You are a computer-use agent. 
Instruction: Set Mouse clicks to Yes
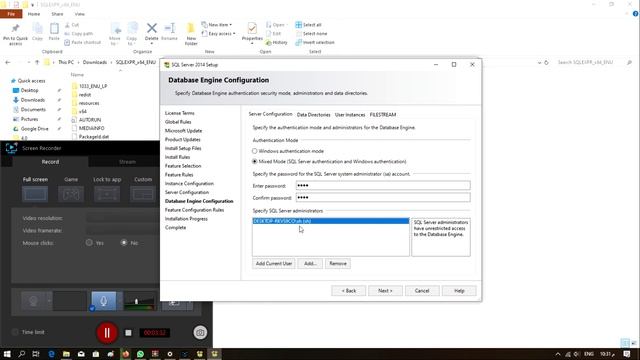89,242
